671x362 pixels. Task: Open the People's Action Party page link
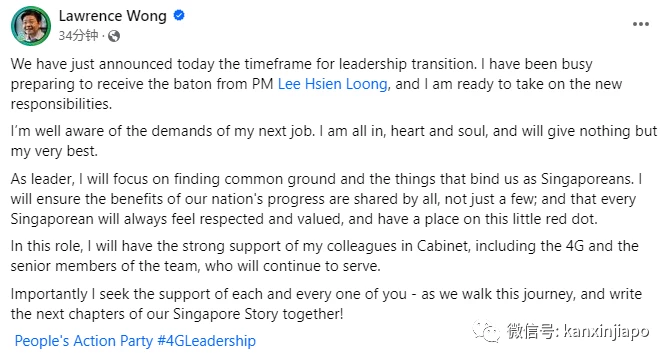point(83,341)
